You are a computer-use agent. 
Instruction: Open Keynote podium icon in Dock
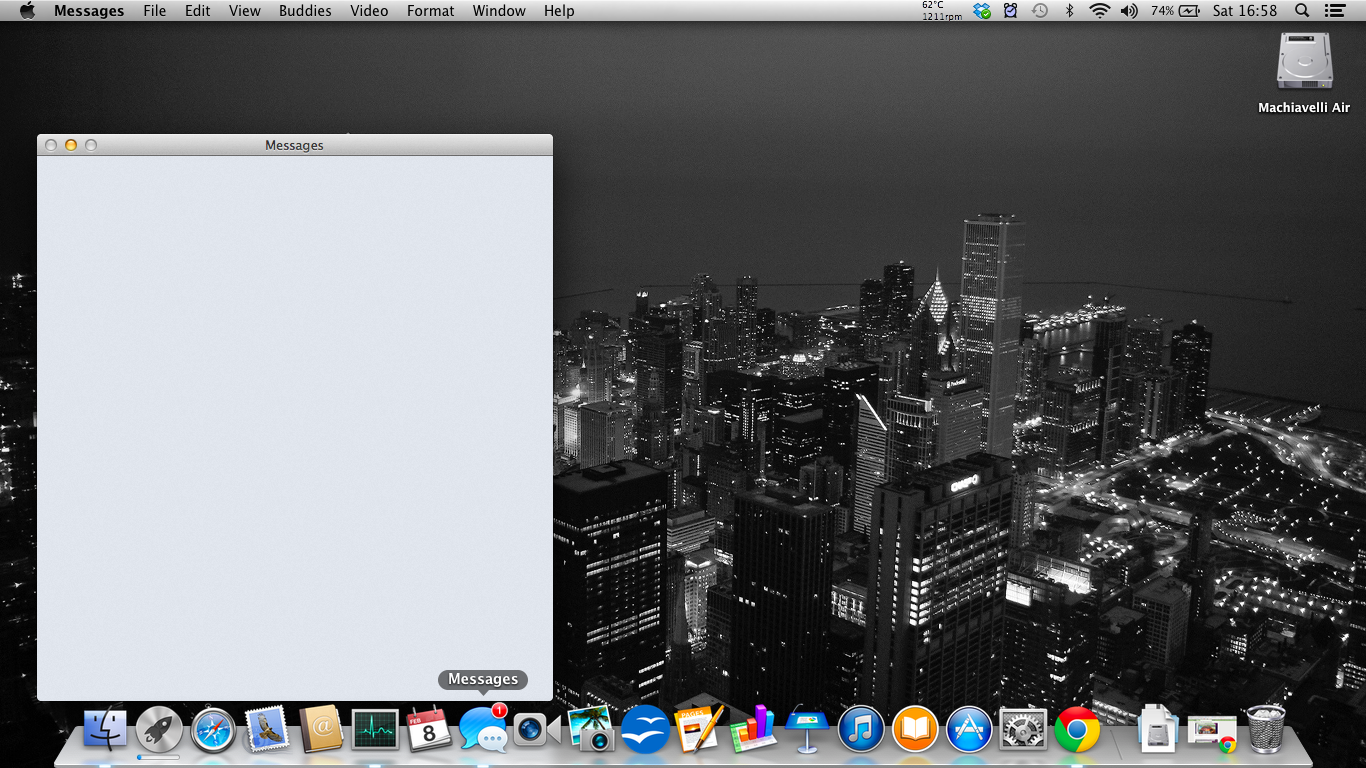point(807,729)
